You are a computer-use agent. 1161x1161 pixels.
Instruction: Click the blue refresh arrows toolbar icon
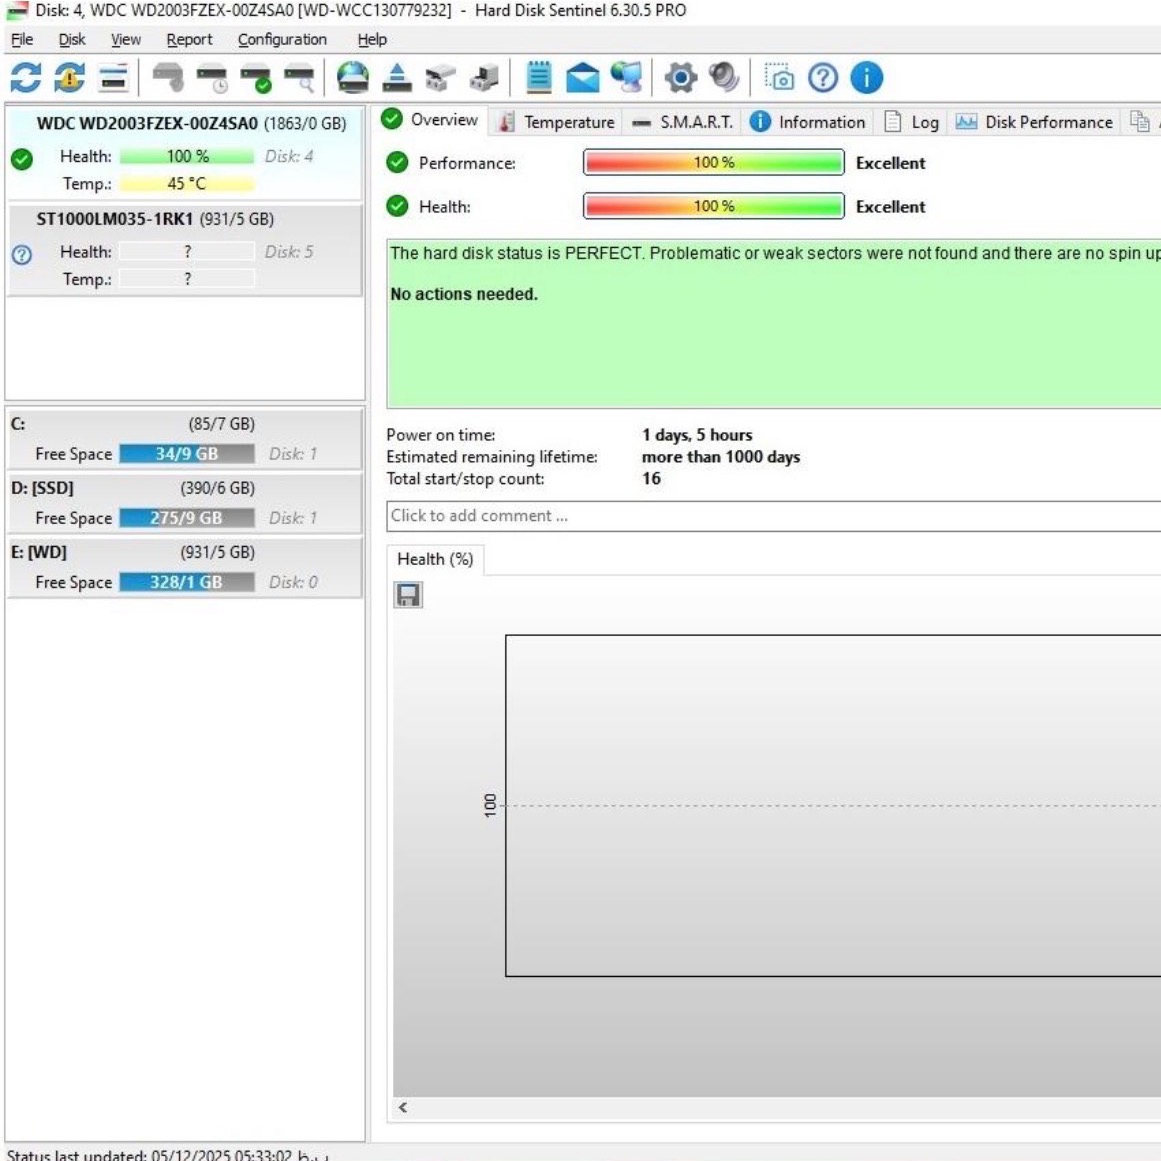tap(26, 77)
